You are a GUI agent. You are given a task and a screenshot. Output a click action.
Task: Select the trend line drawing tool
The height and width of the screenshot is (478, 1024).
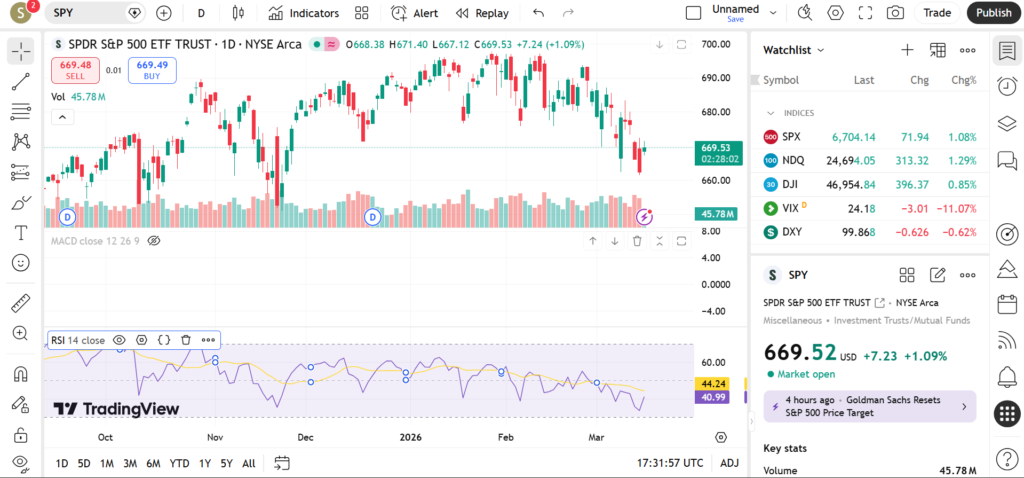pyautogui.click(x=20, y=82)
